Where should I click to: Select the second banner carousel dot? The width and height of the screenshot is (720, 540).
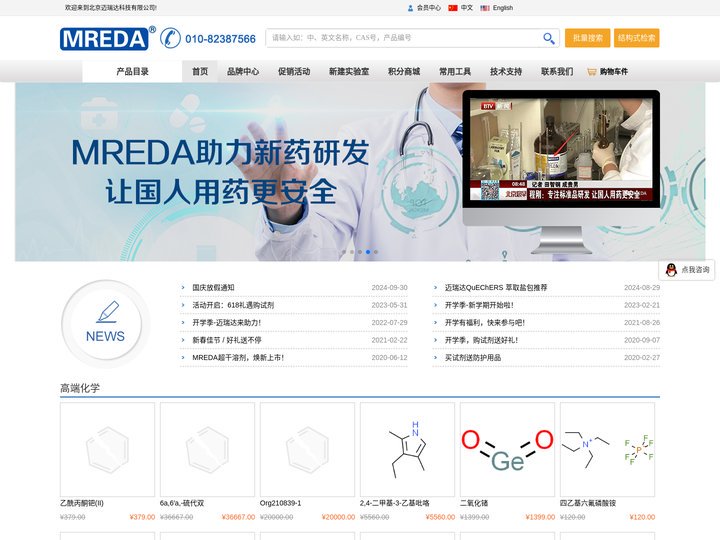click(352, 252)
